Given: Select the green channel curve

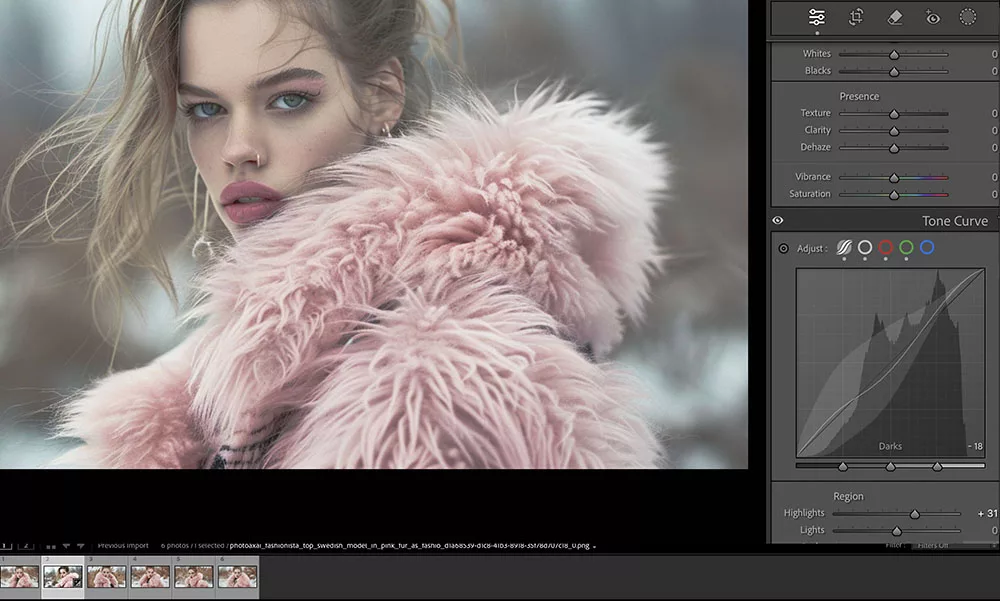Looking at the screenshot, I should (906, 248).
